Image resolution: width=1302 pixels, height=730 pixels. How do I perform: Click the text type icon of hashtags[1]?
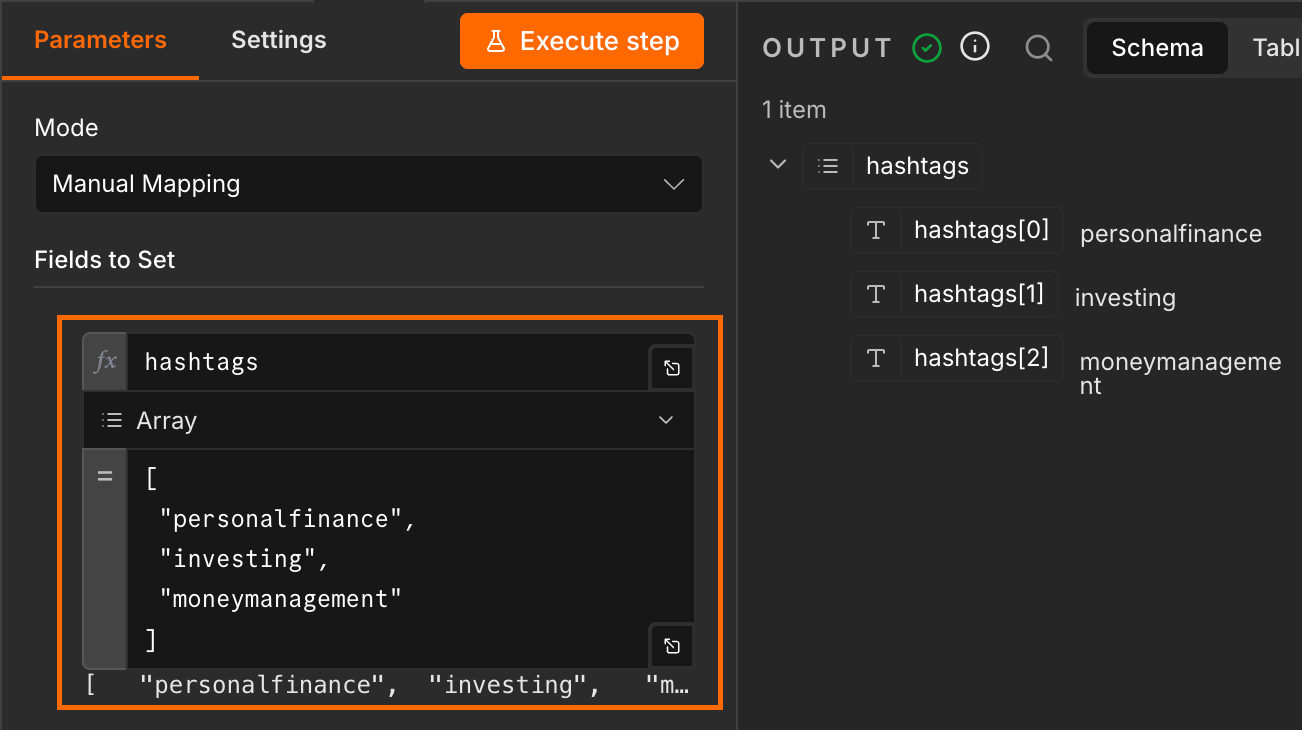pos(876,295)
